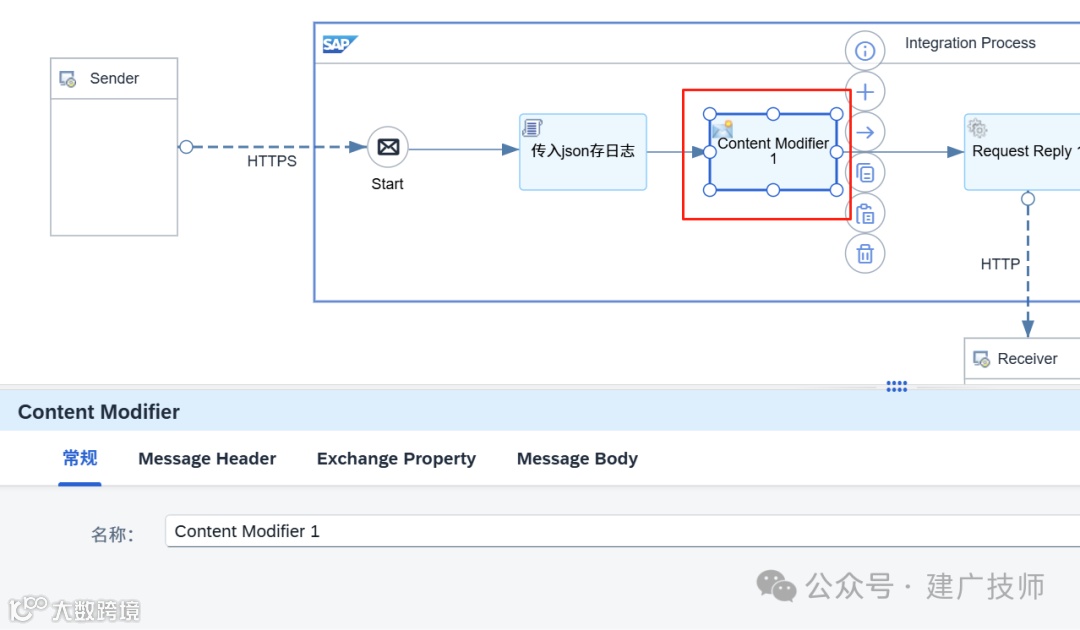Open the Message Body tab
Image resolution: width=1080 pixels, height=630 pixels.
pos(577,459)
